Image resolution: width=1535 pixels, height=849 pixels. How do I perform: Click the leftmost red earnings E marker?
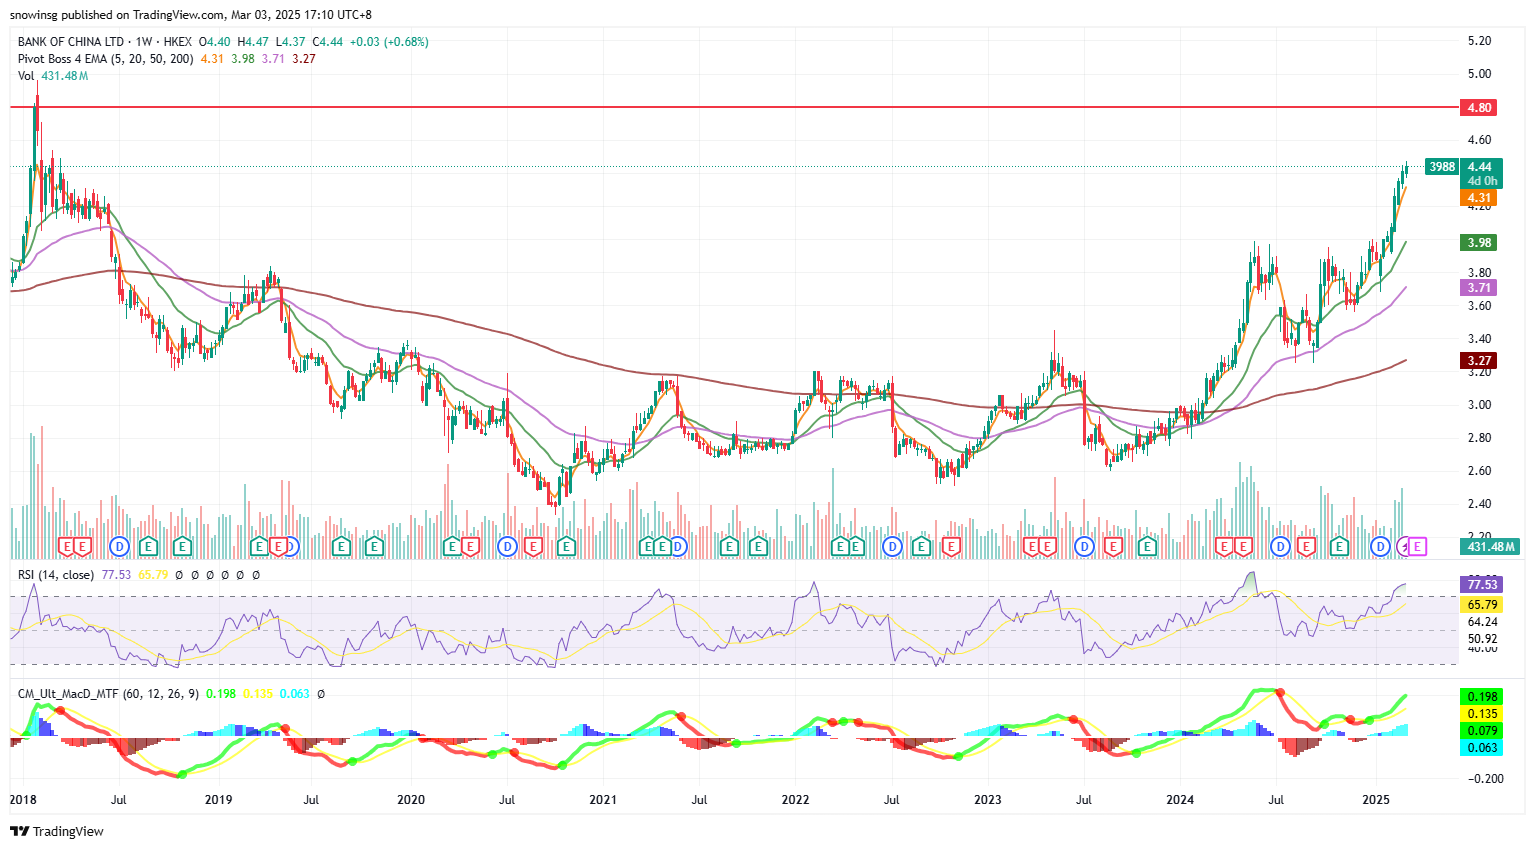[67, 546]
